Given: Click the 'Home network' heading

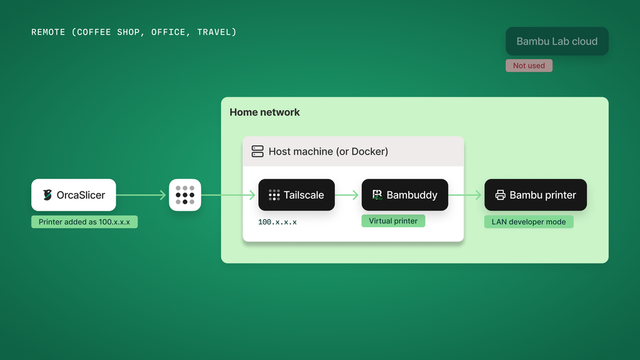Looking at the screenshot, I should point(264,112).
